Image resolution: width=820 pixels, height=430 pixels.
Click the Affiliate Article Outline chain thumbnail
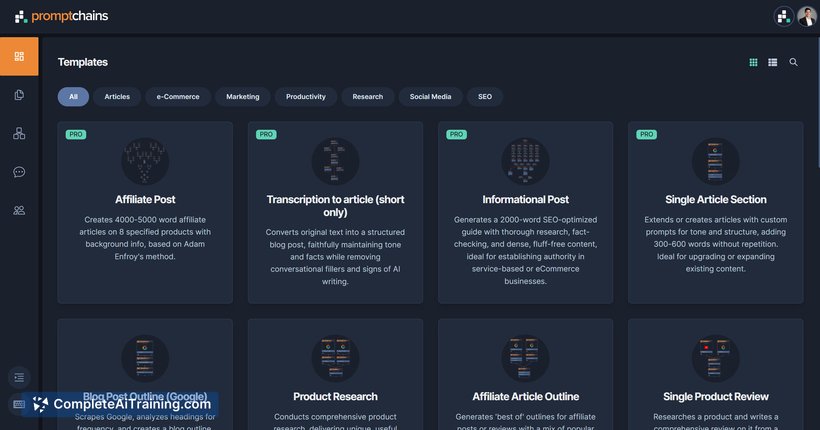[x=526, y=358]
